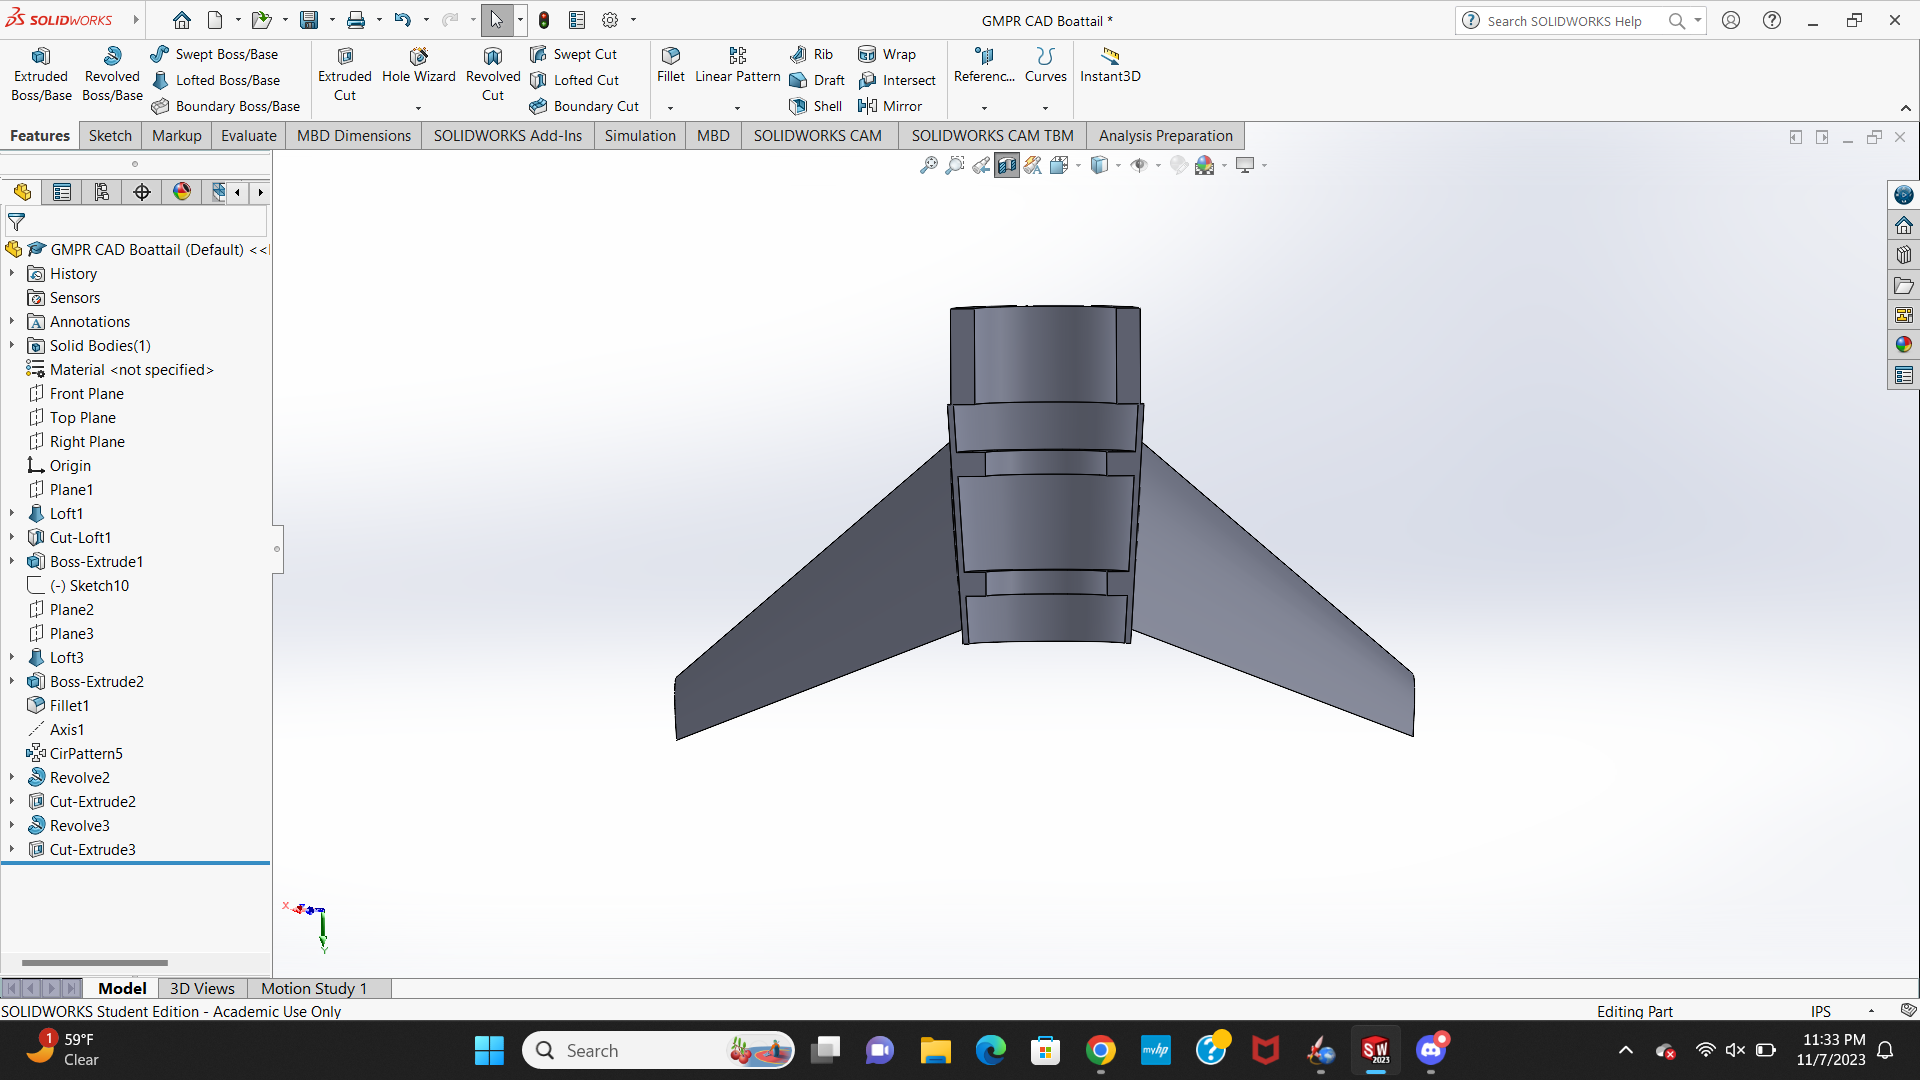Click the Intersect button
1920x1080 pixels.
pyautogui.click(x=897, y=80)
